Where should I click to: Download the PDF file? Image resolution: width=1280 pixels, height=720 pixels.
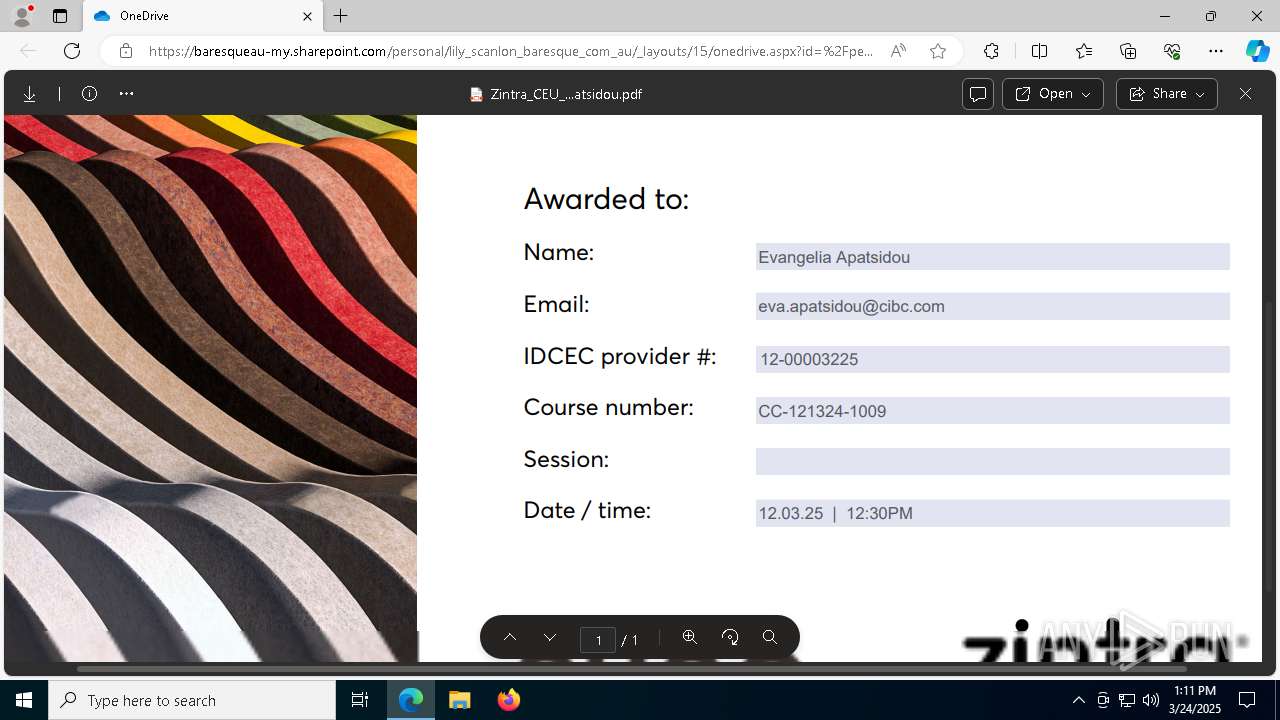click(30, 94)
